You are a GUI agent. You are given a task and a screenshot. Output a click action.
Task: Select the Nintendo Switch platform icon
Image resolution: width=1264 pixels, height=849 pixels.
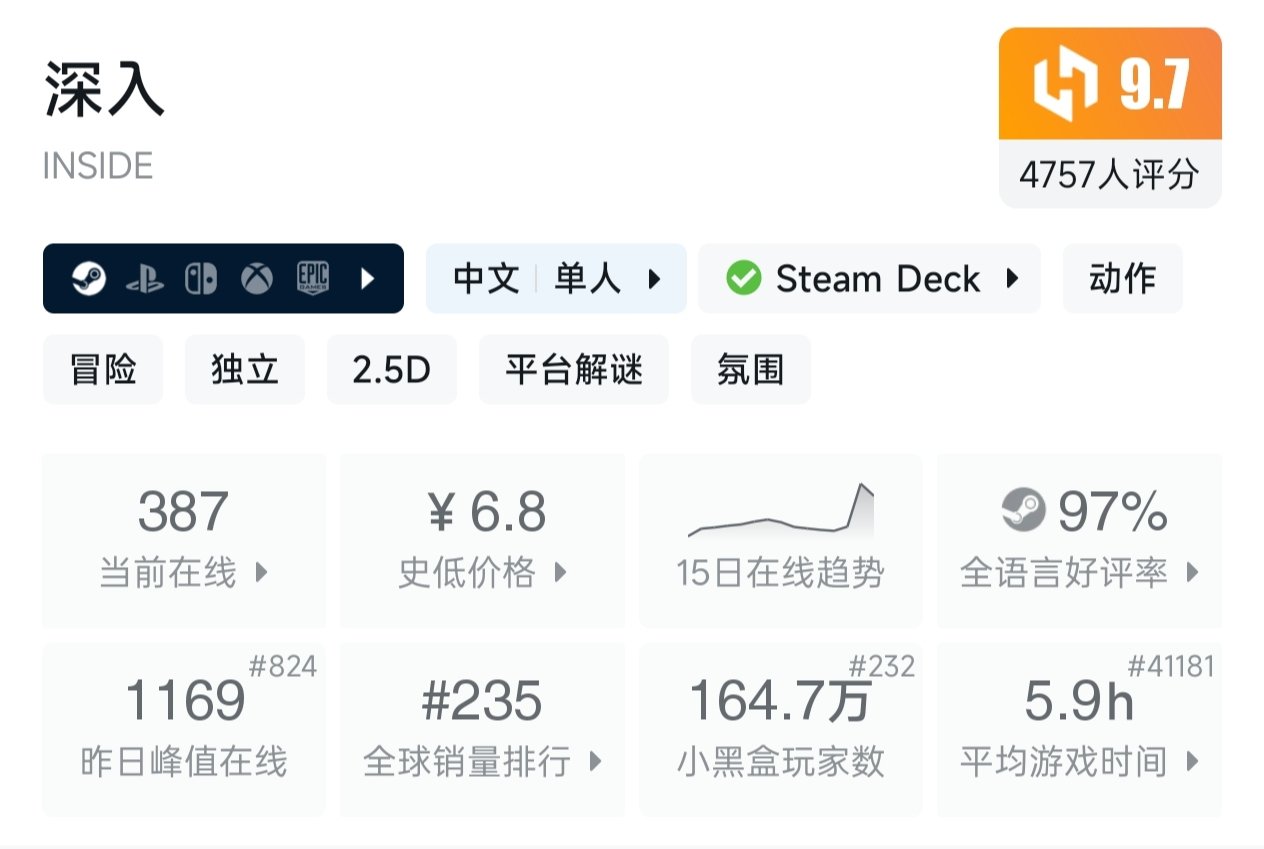[202, 277]
